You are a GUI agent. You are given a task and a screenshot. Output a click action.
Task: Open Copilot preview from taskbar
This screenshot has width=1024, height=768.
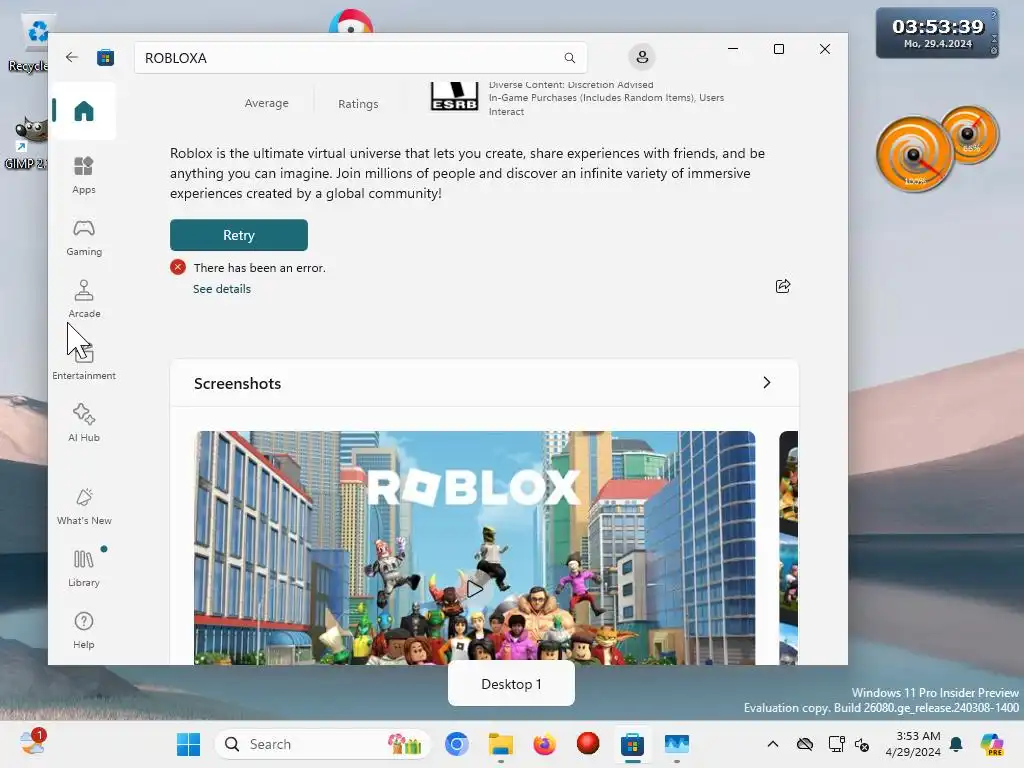coord(991,744)
